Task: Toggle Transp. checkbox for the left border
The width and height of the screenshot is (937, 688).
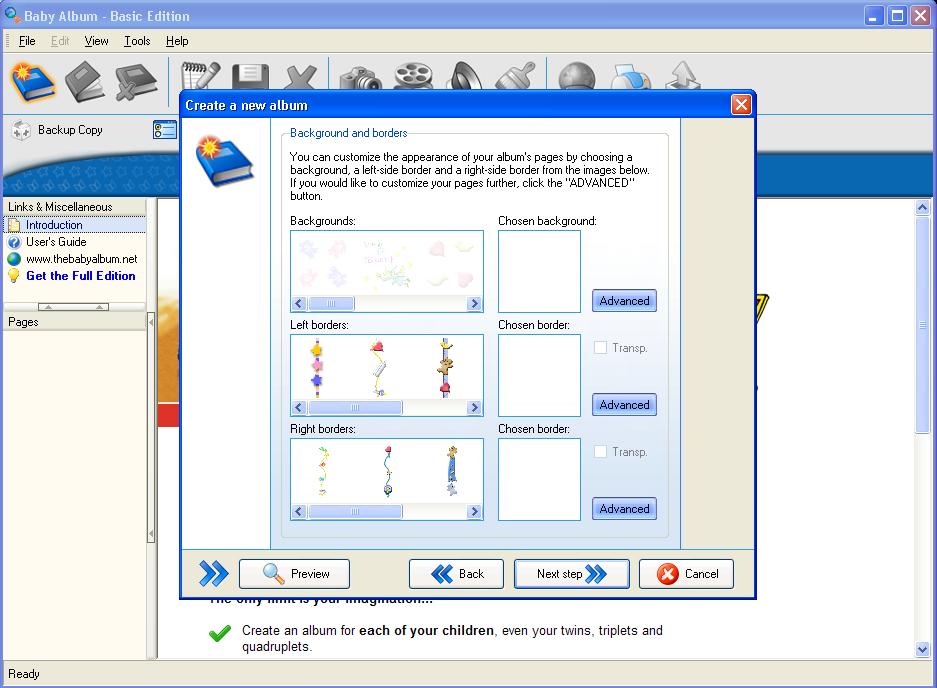Action: tap(601, 348)
